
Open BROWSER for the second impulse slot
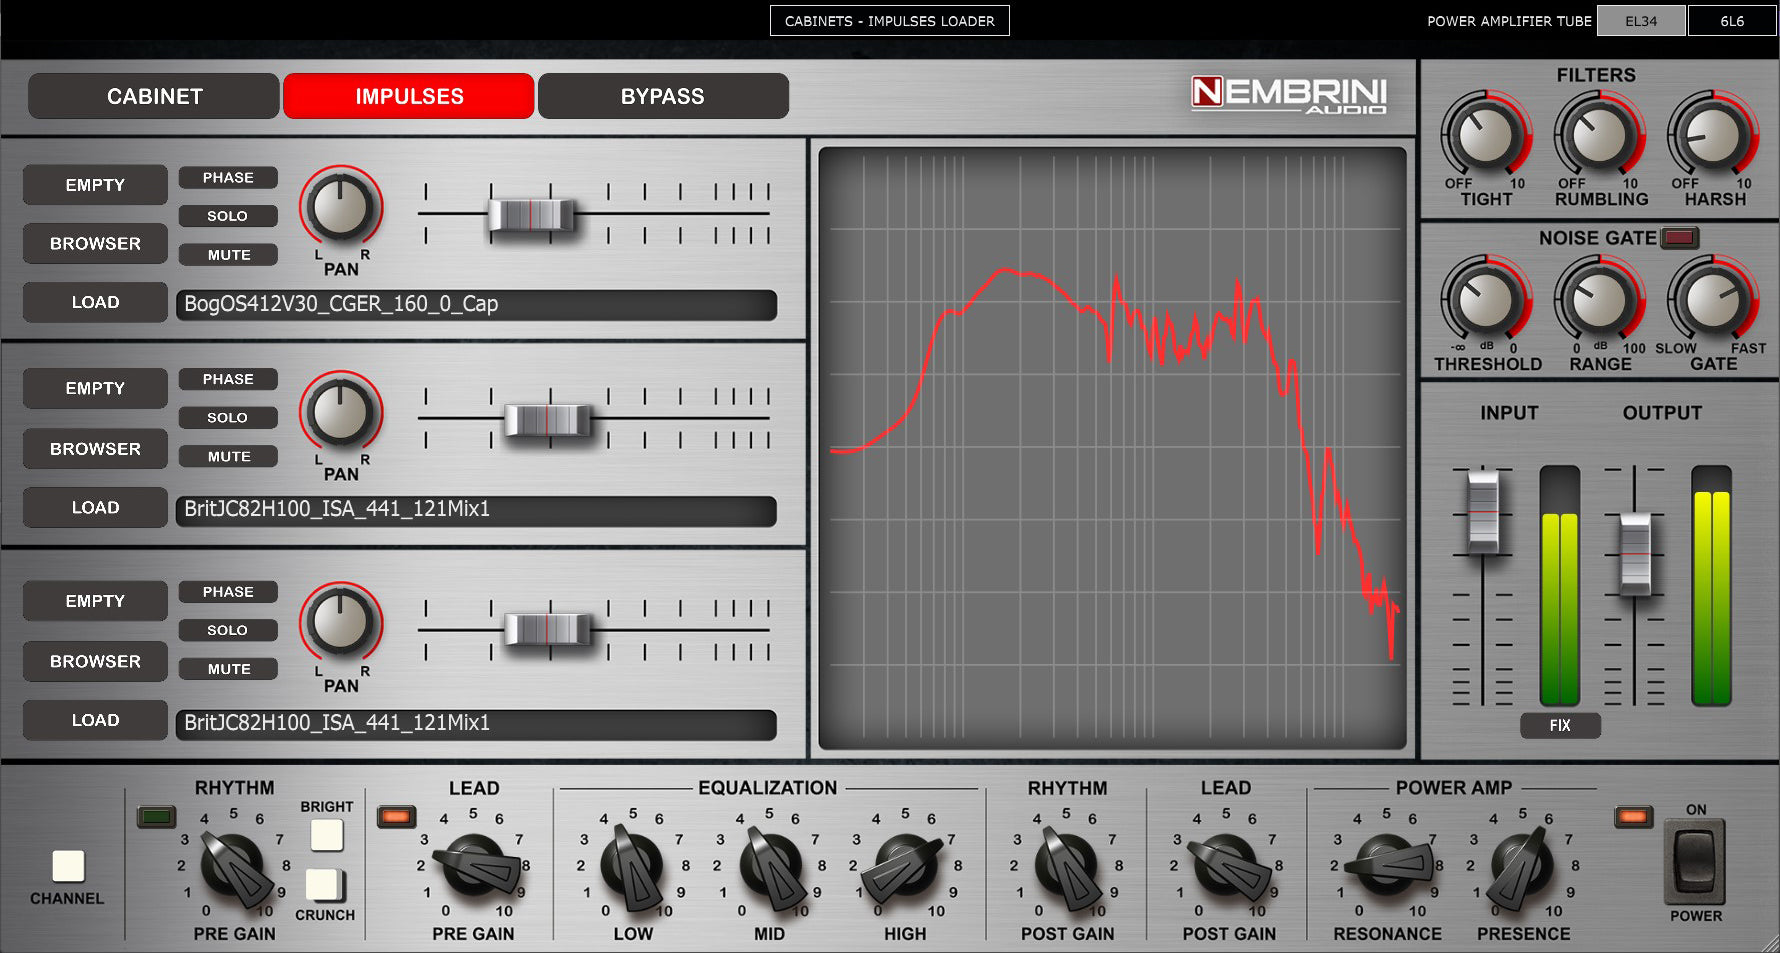pyautogui.click(x=95, y=449)
